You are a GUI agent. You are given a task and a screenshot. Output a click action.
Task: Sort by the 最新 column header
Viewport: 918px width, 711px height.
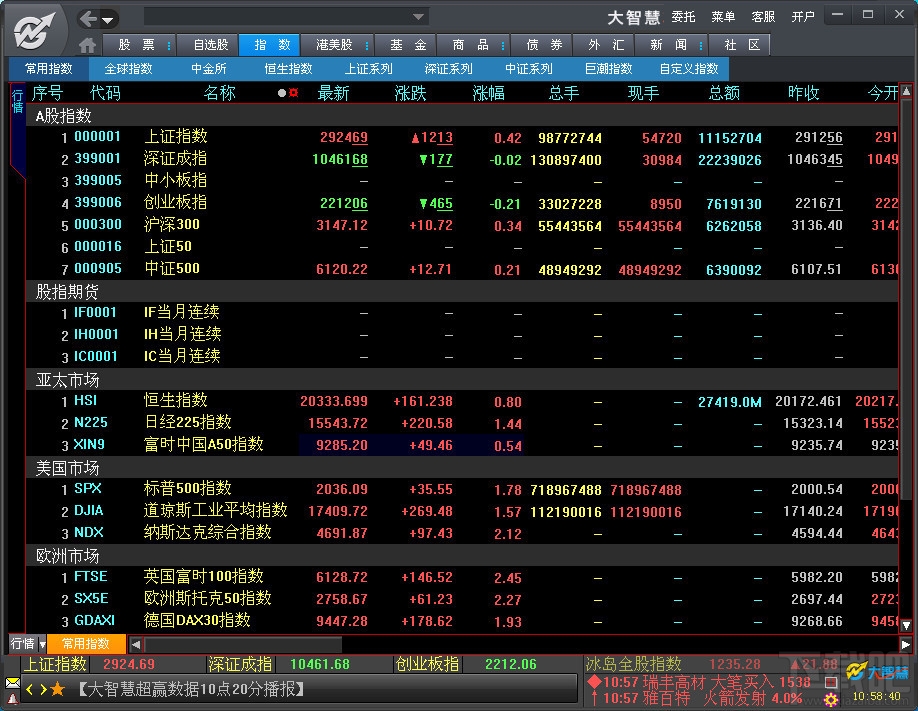tap(333, 93)
